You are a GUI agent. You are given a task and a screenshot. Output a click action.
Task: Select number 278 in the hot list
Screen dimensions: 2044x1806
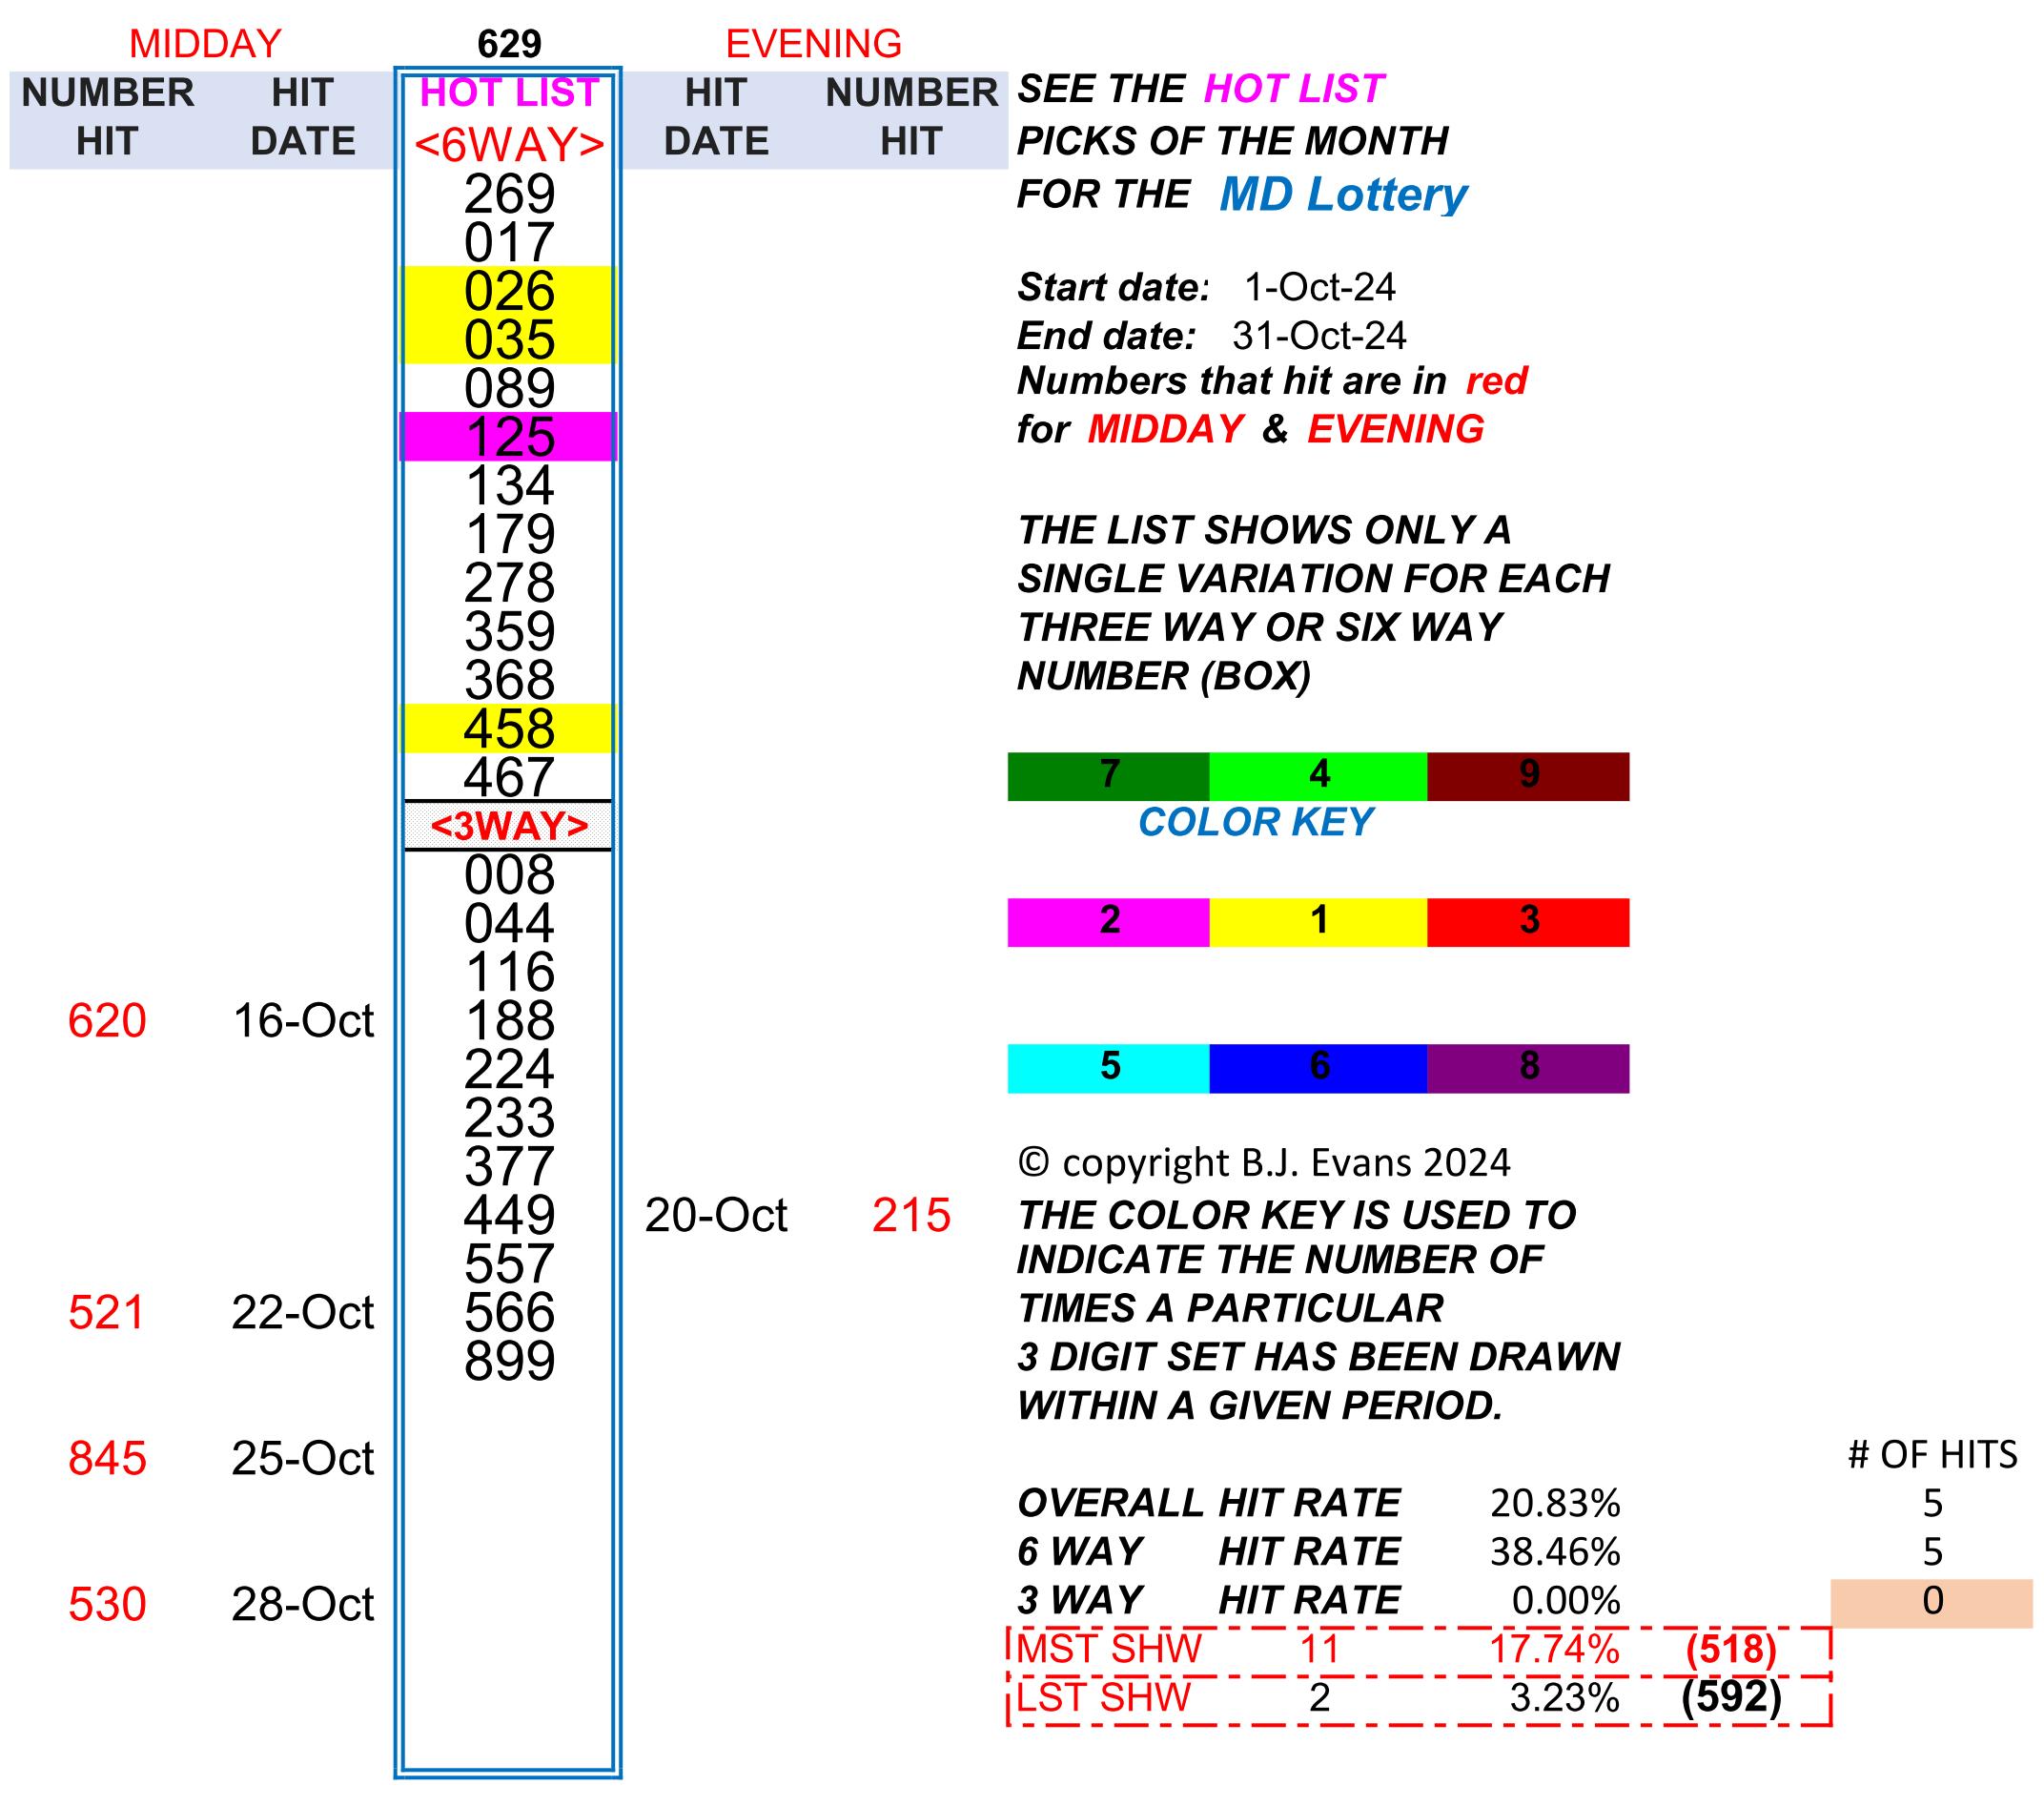coord(509,583)
